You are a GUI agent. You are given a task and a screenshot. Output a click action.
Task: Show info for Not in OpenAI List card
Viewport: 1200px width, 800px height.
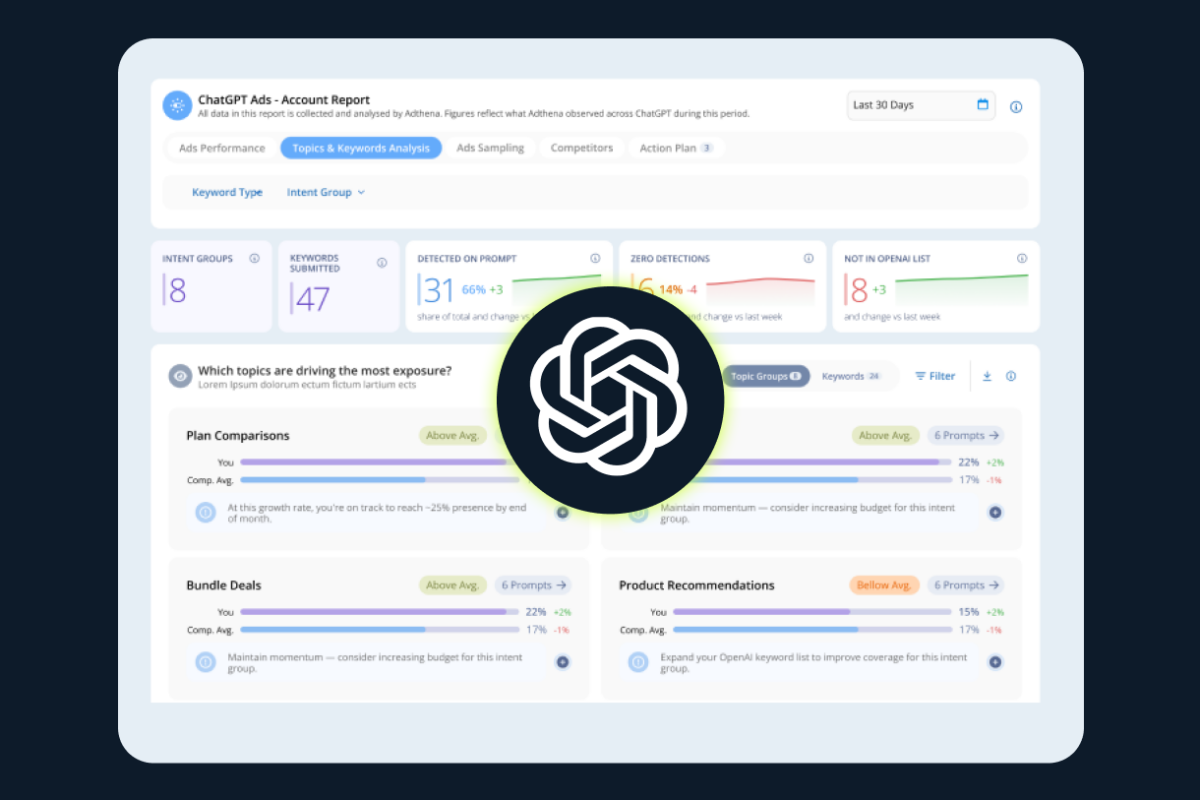coord(1022,259)
